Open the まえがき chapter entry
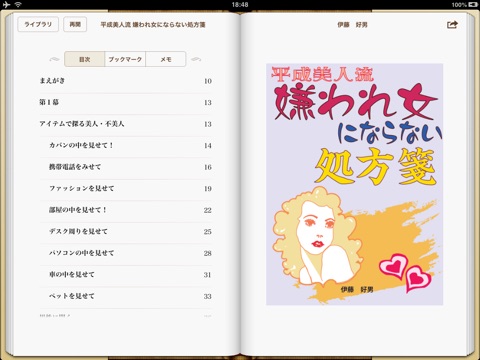 [x=126, y=81]
